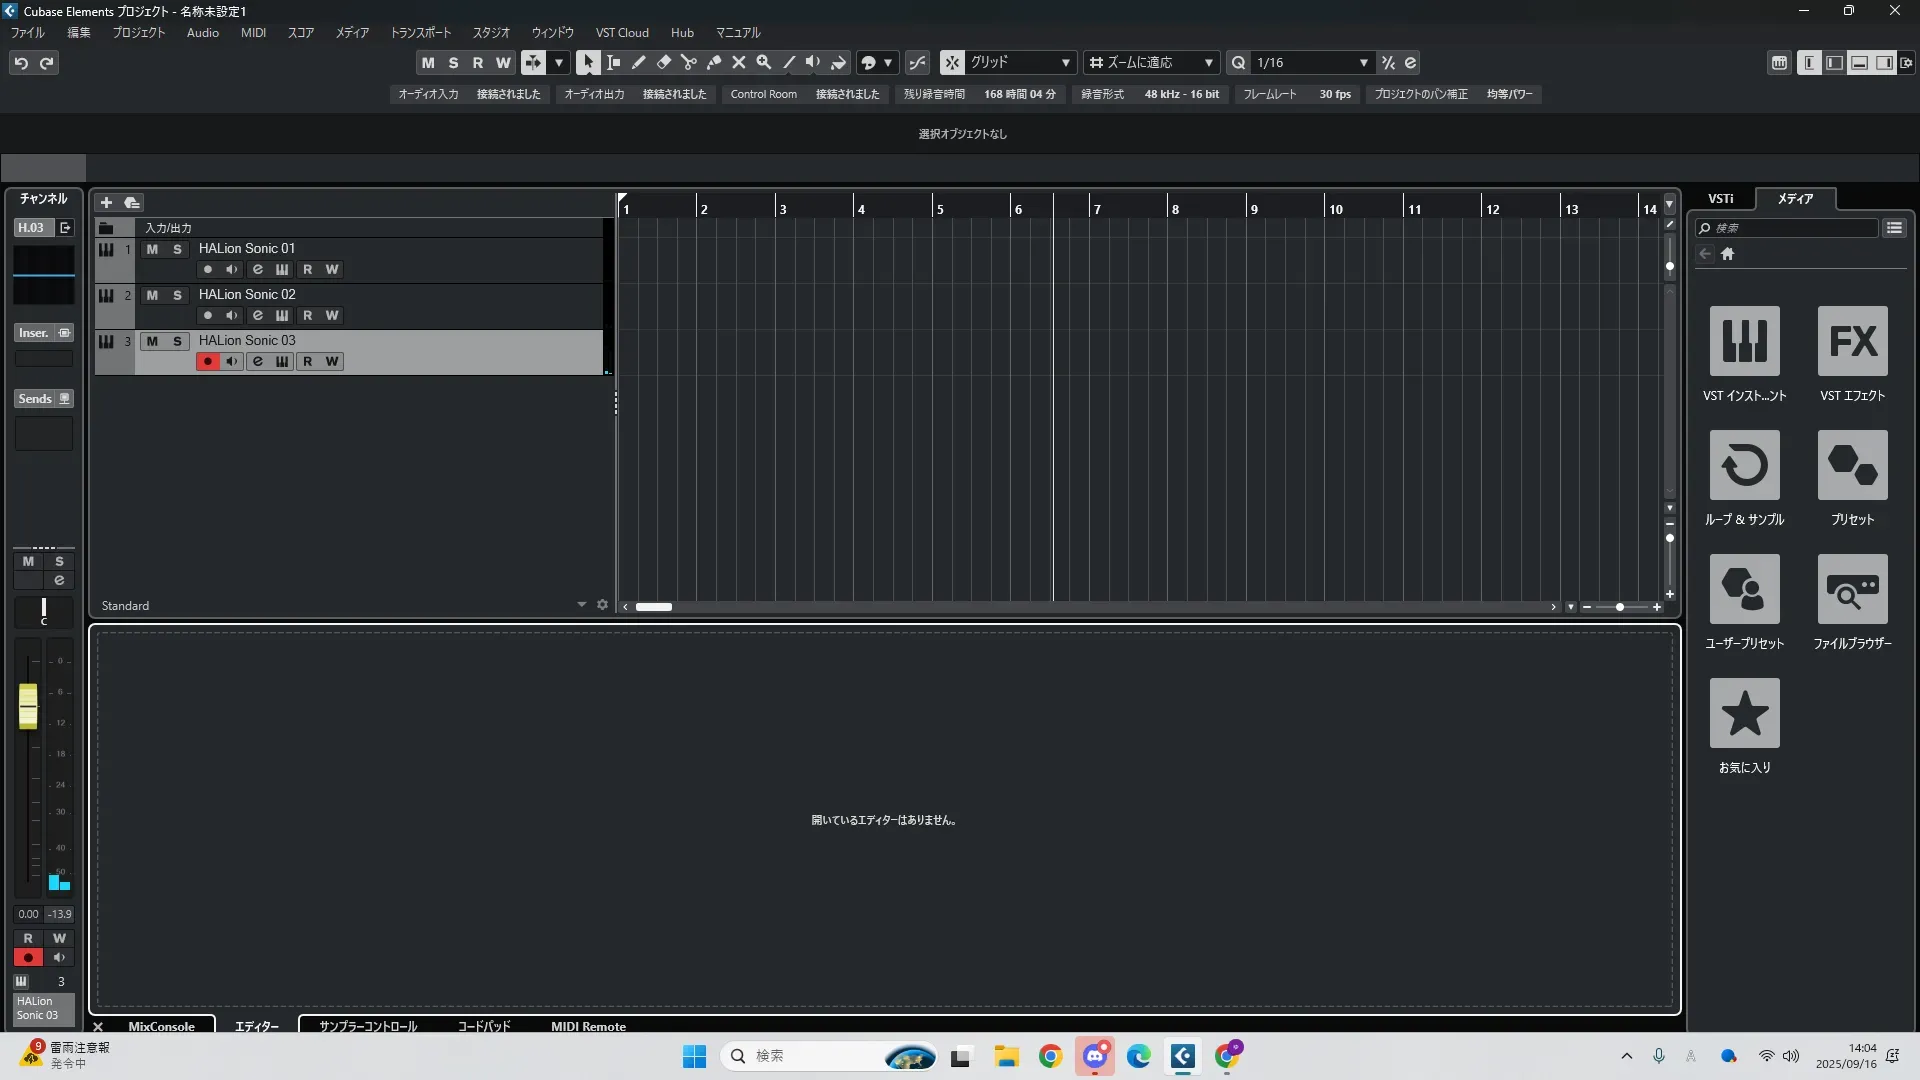Select the Split scissors tool
The height and width of the screenshot is (1080, 1920).
[688, 62]
